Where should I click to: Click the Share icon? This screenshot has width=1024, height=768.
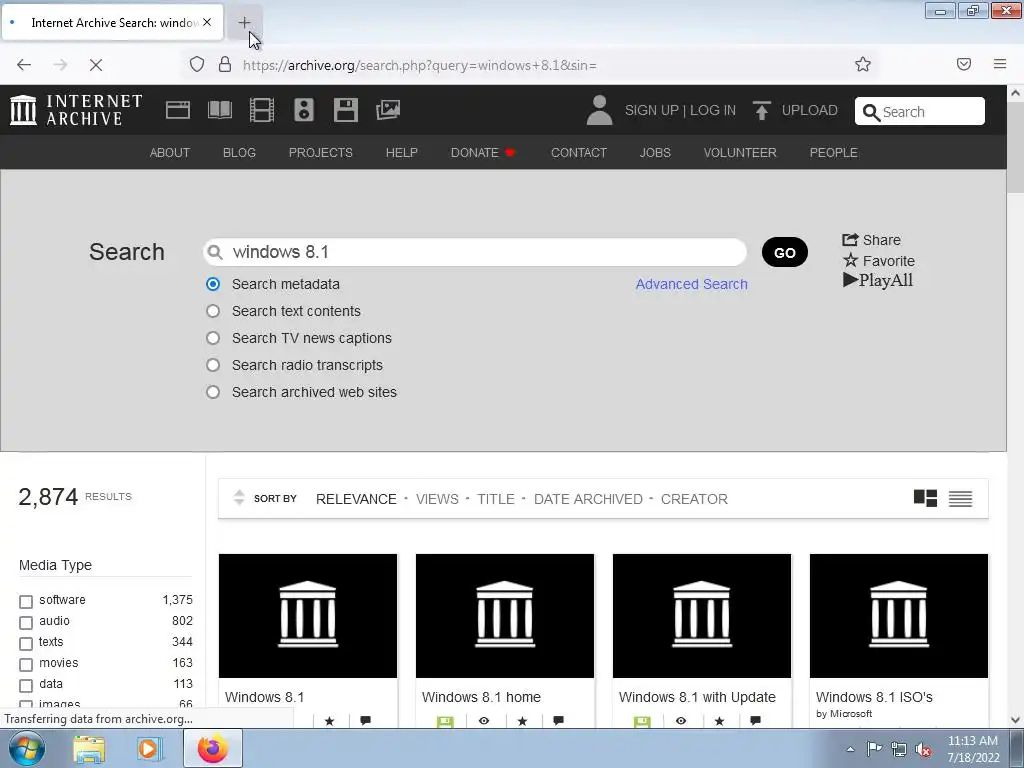(x=850, y=240)
